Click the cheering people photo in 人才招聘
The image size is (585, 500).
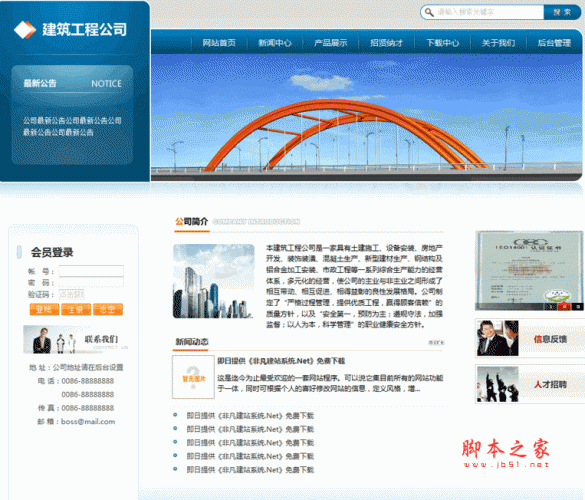(x=498, y=384)
